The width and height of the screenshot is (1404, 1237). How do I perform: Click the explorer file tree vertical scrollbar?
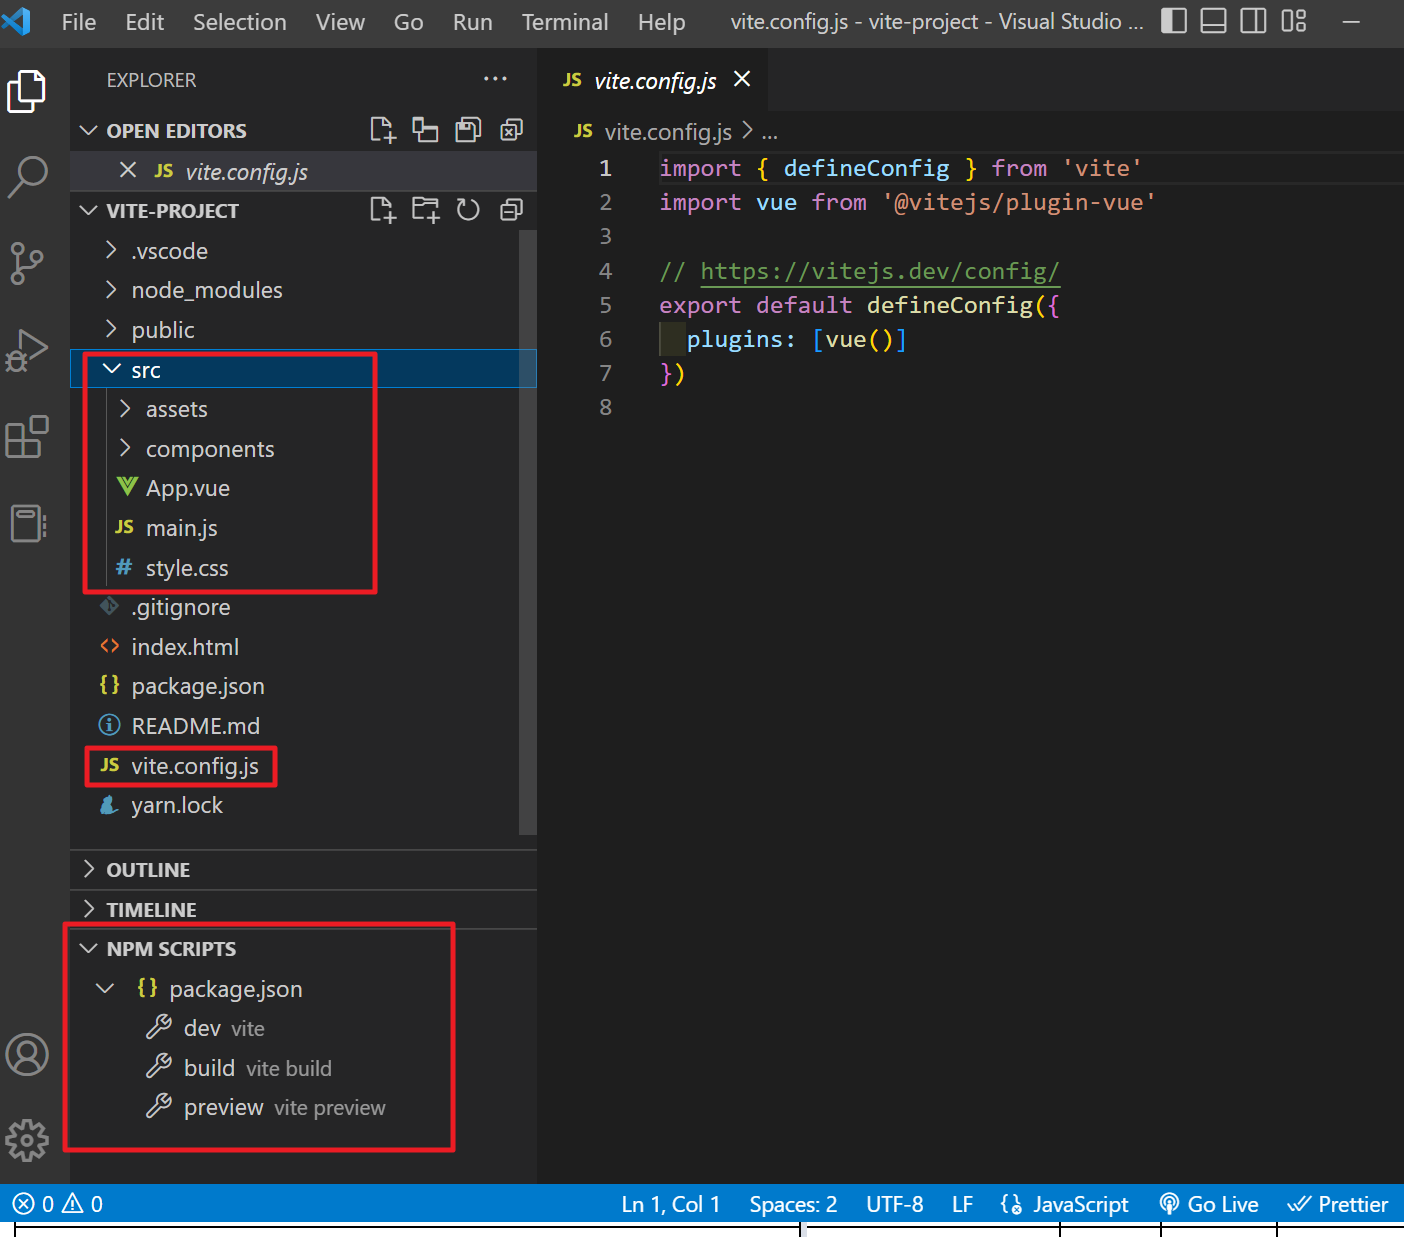pyautogui.click(x=528, y=532)
